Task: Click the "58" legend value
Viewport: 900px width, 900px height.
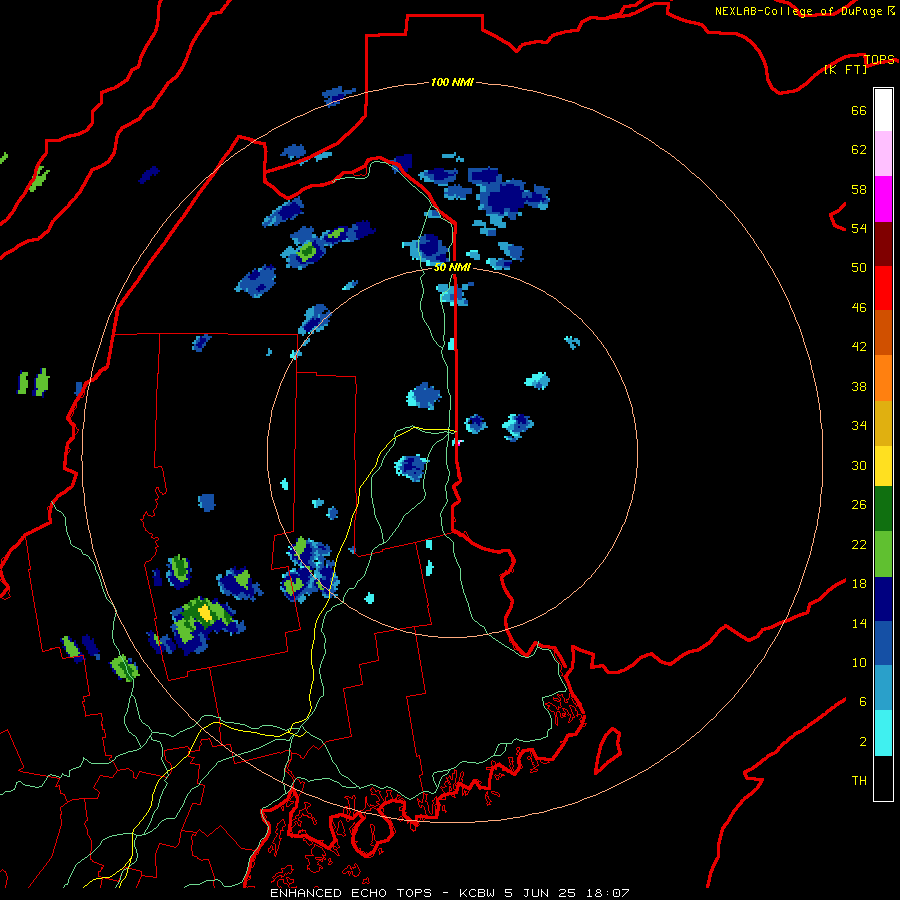Action: [x=859, y=189]
